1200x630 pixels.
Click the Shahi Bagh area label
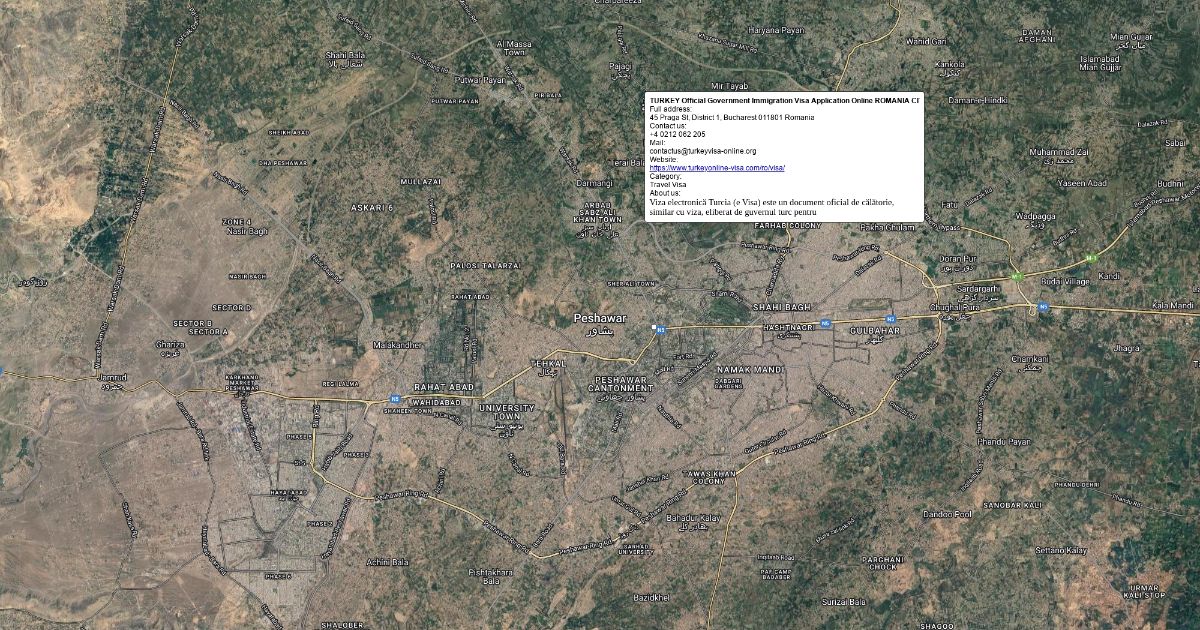coord(781,307)
